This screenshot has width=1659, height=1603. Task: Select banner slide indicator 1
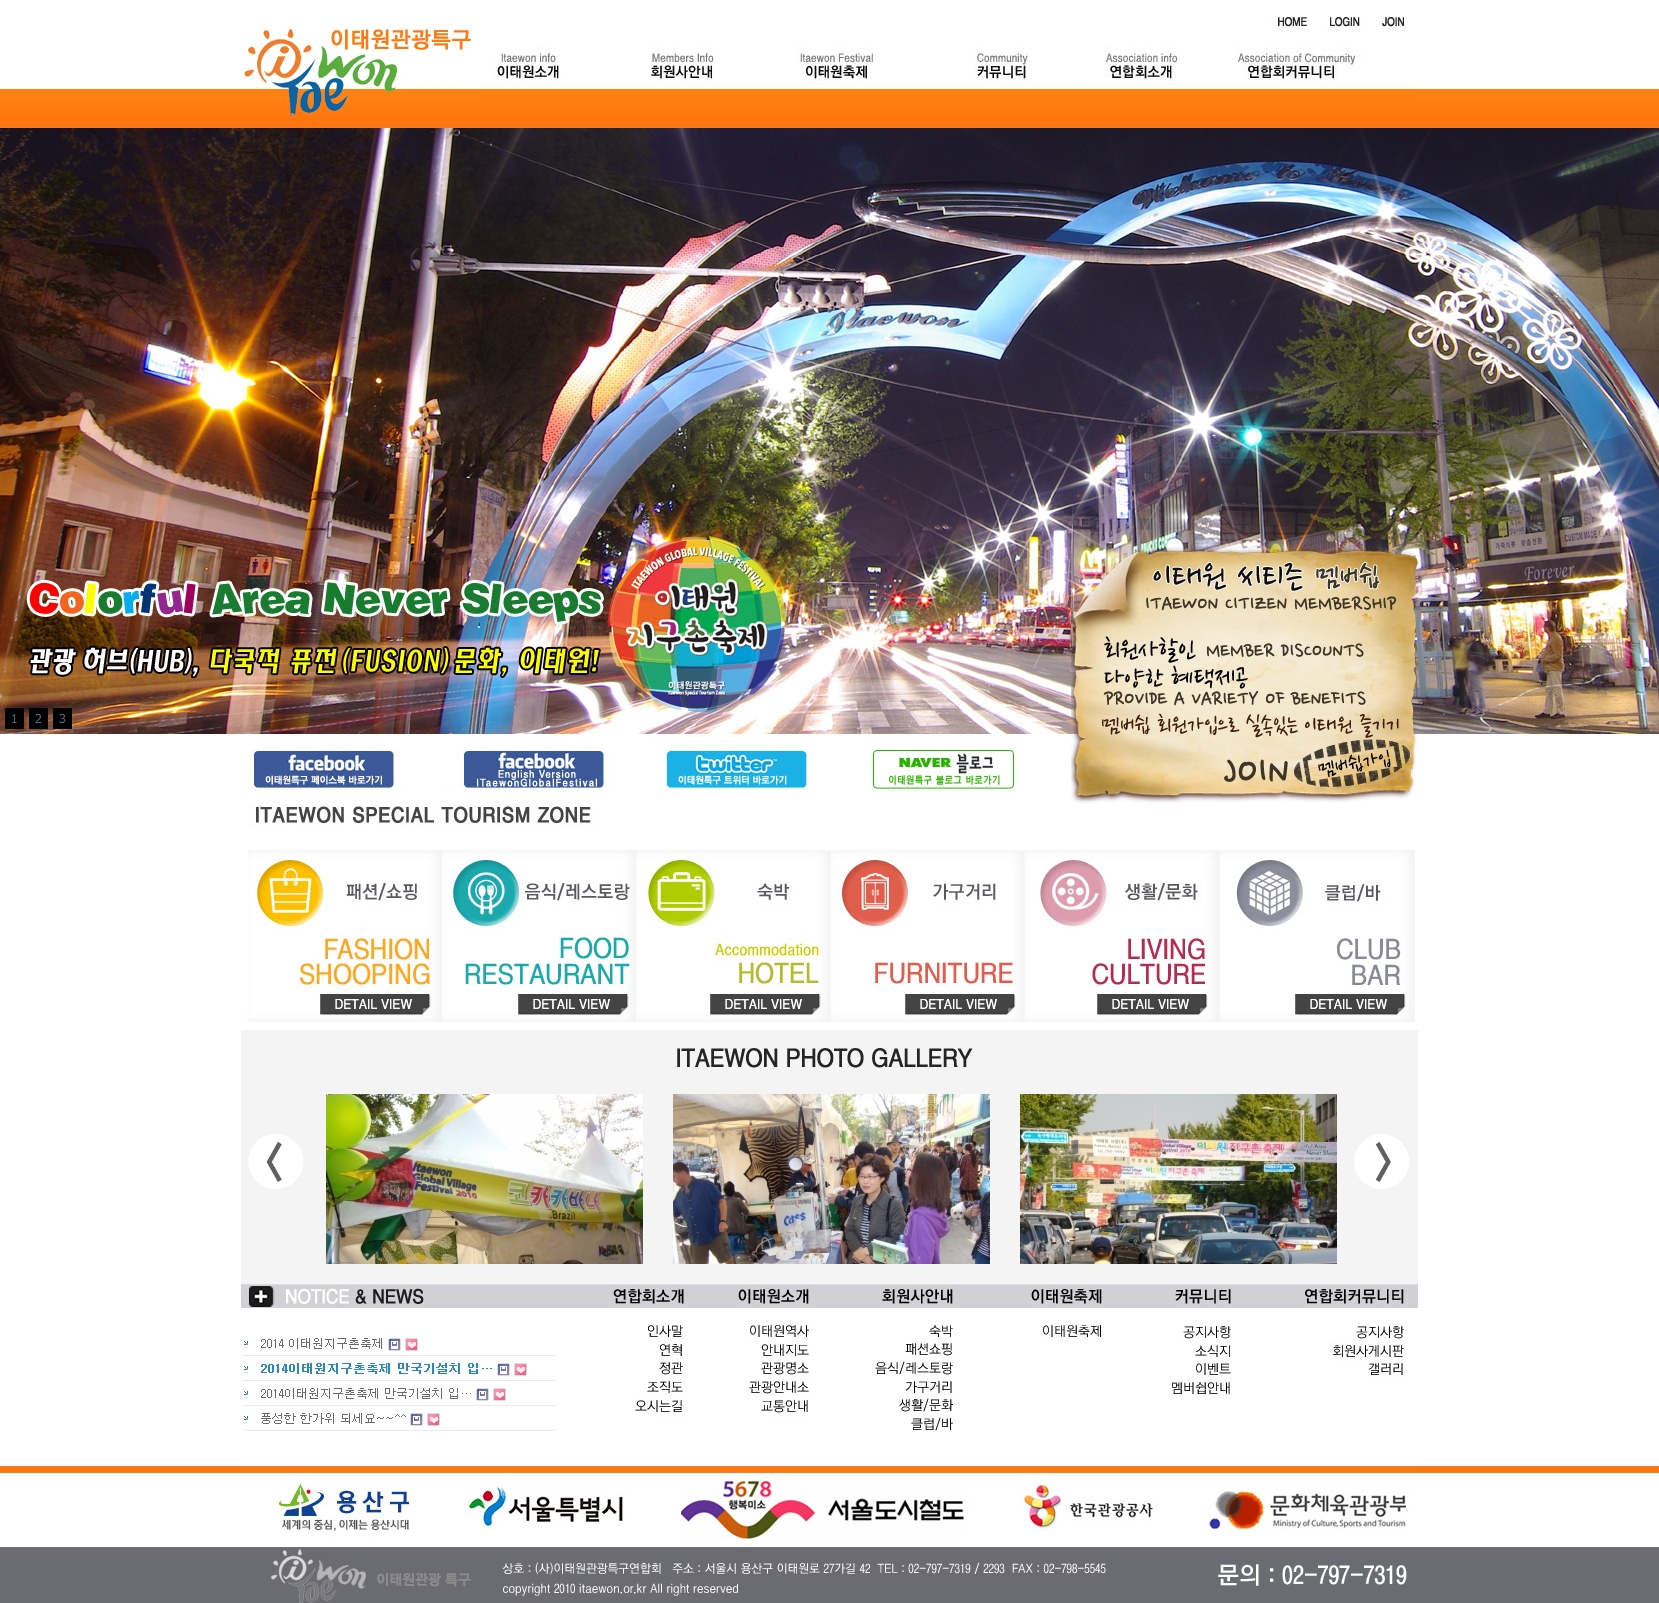tap(14, 718)
